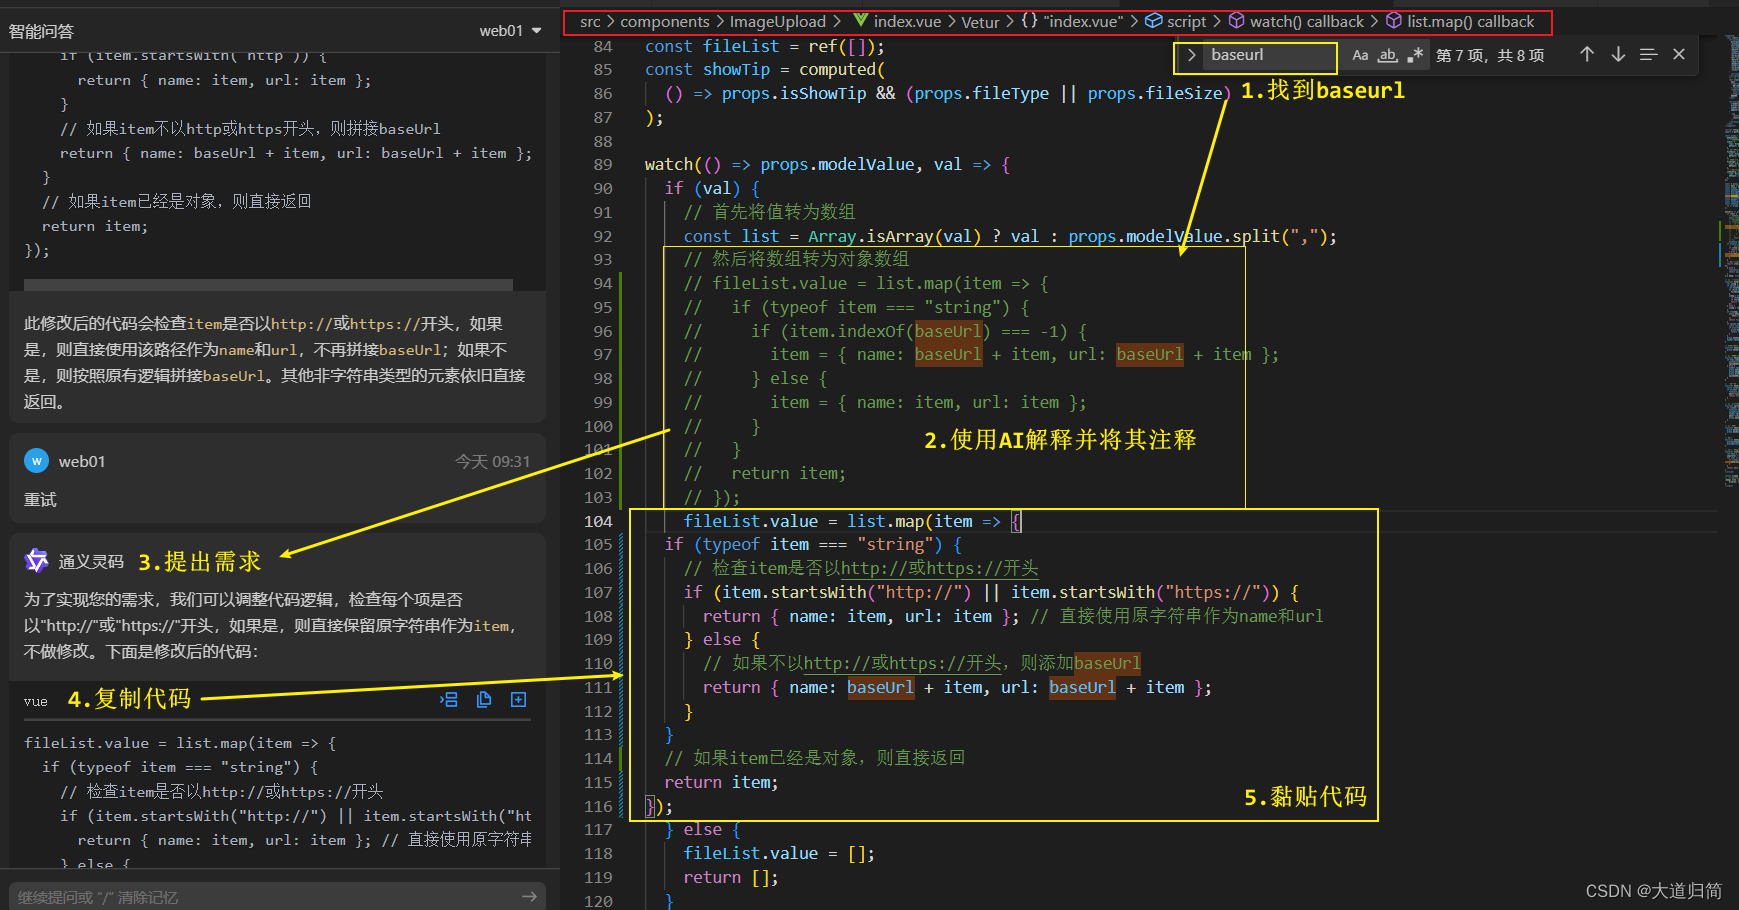Click timestamp '今天 09:31' in chat
1739x910 pixels.
(x=492, y=461)
